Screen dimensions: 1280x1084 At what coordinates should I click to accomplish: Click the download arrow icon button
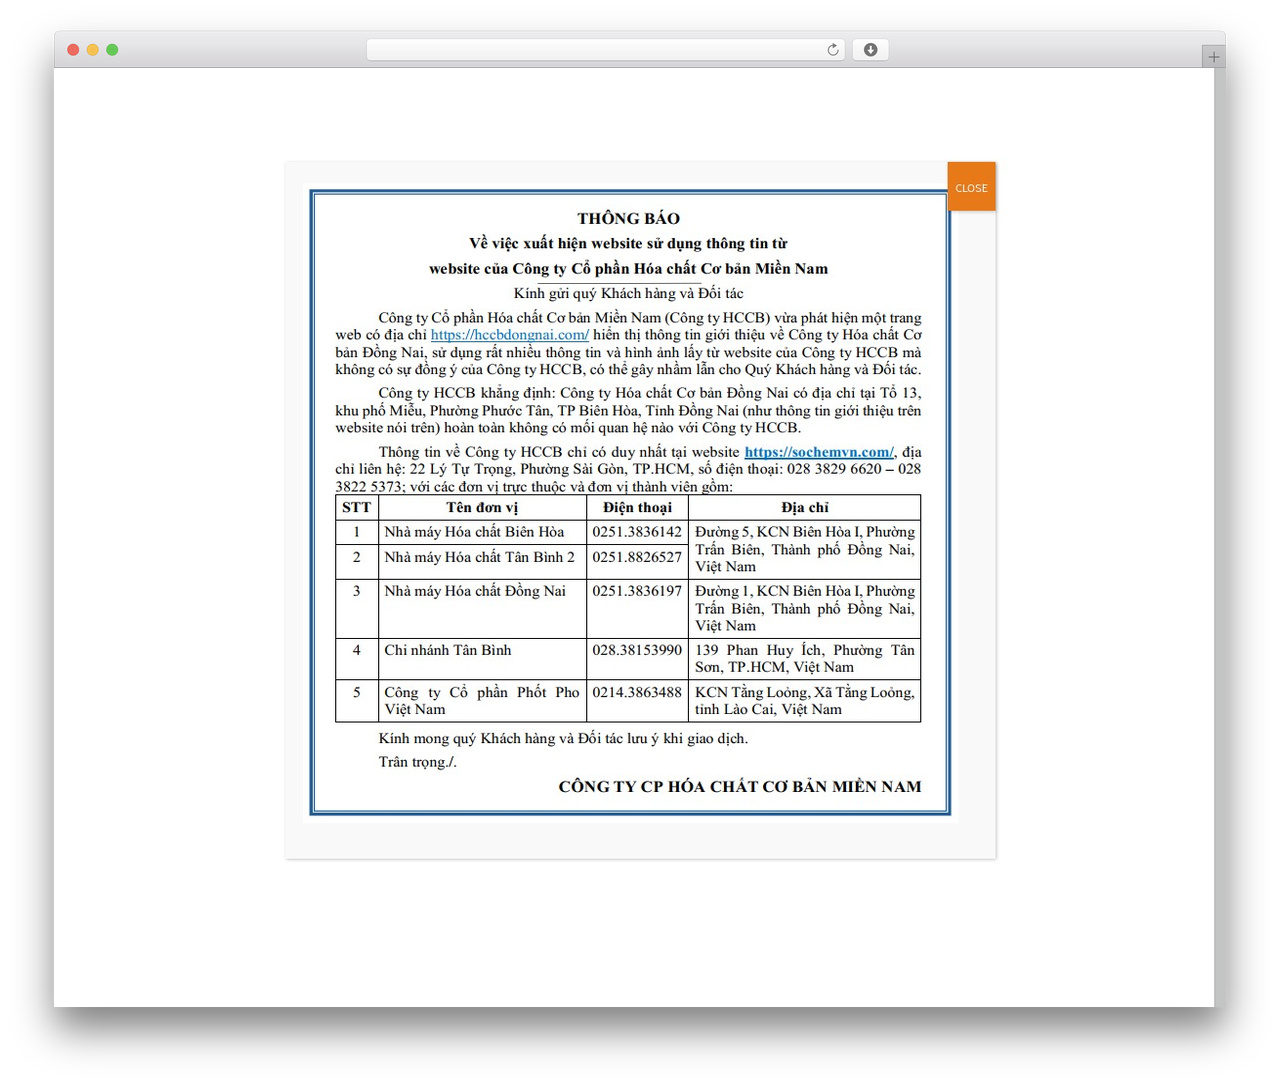870,50
